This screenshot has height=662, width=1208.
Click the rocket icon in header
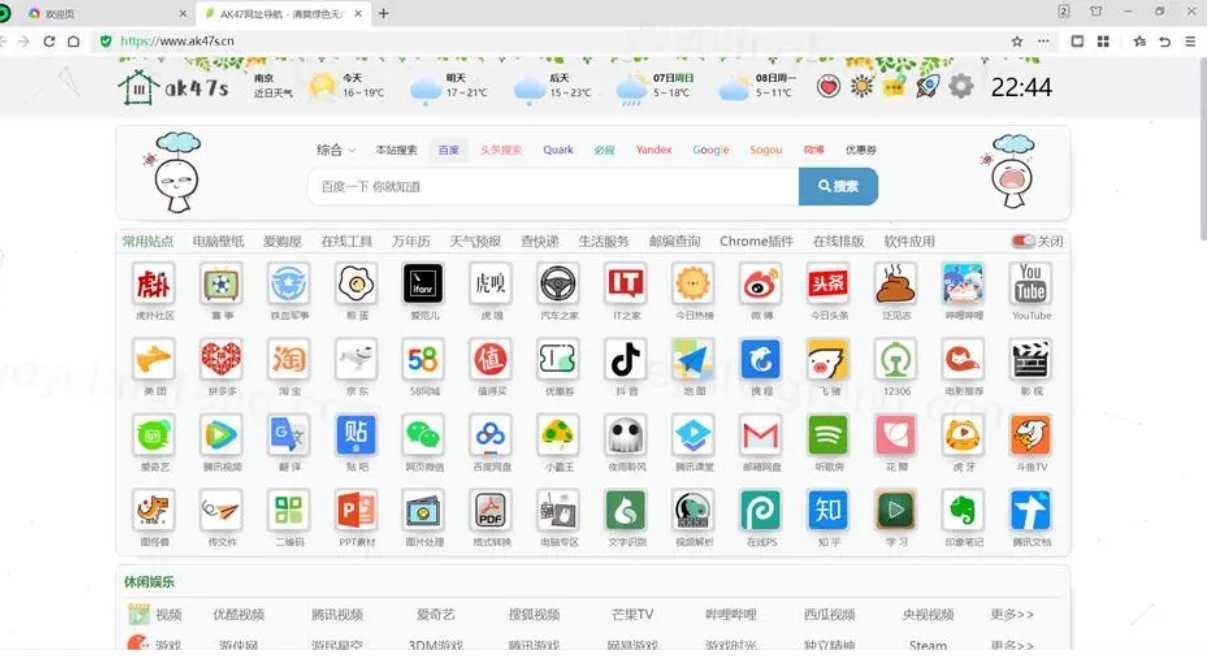(x=928, y=86)
